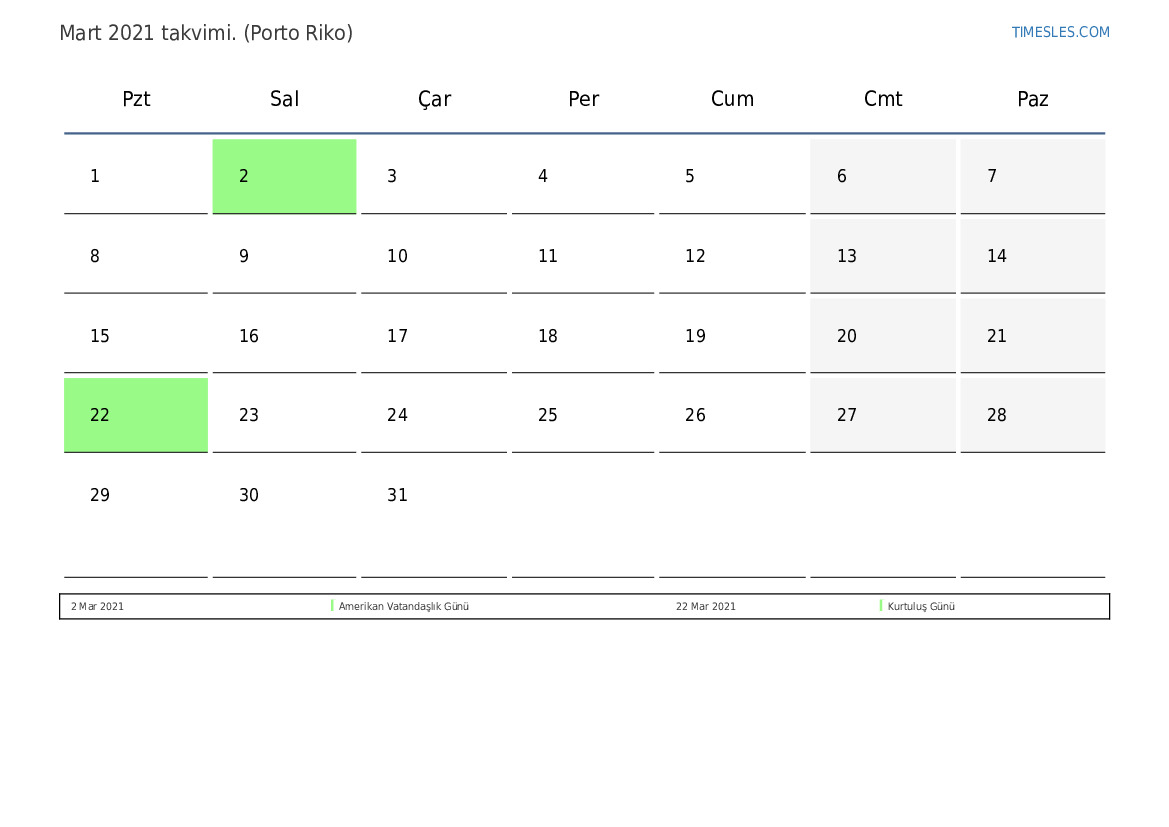The height and width of the screenshot is (827, 1169).
Task: Open the TIMESLES.COM link
Action: 1060,32
